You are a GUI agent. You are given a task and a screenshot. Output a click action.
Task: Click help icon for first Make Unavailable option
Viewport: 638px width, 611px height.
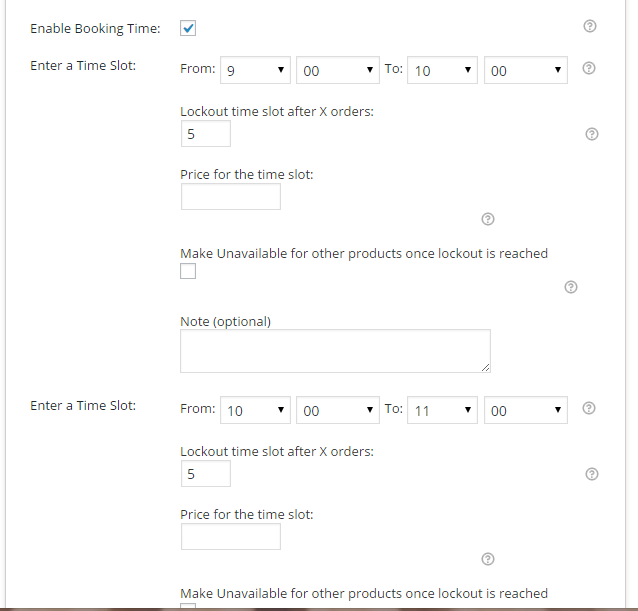pos(570,287)
